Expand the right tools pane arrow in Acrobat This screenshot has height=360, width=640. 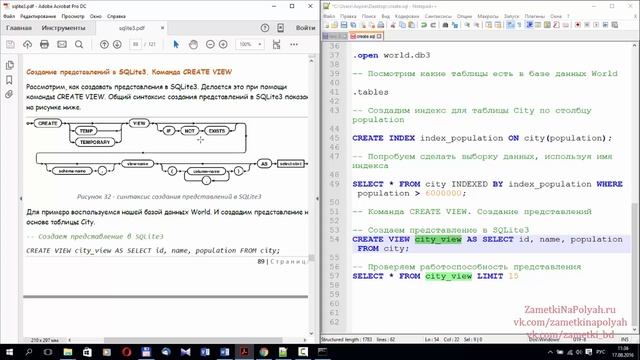point(317,198)
